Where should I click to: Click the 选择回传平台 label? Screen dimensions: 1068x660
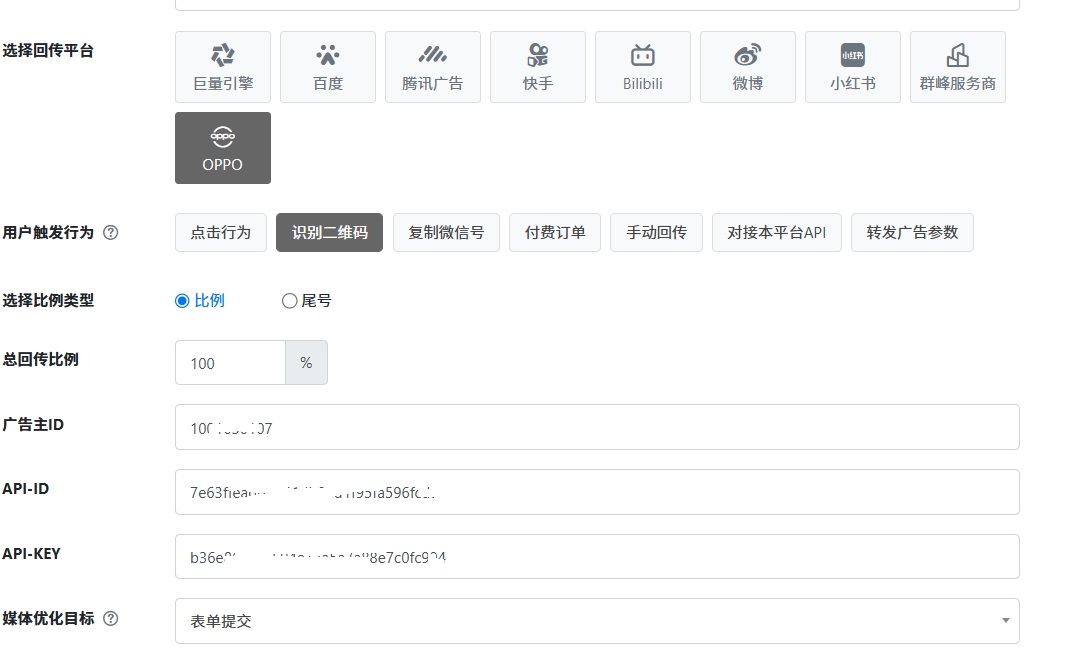click(x=48, y=51)
